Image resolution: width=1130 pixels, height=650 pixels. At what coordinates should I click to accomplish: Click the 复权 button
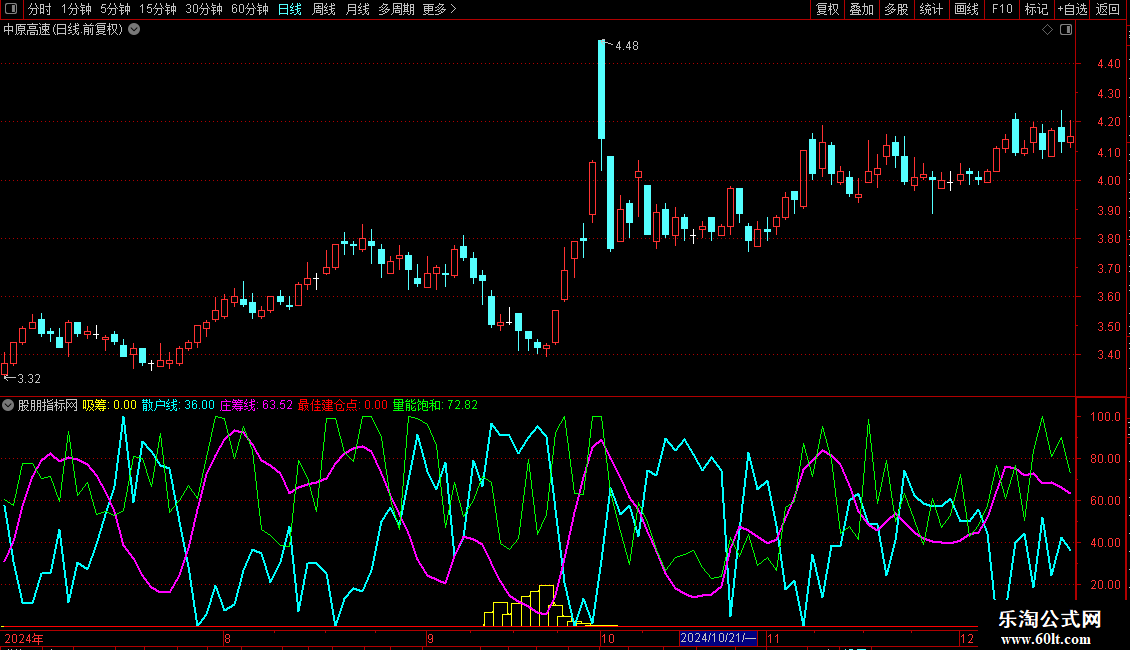(827, 9)
